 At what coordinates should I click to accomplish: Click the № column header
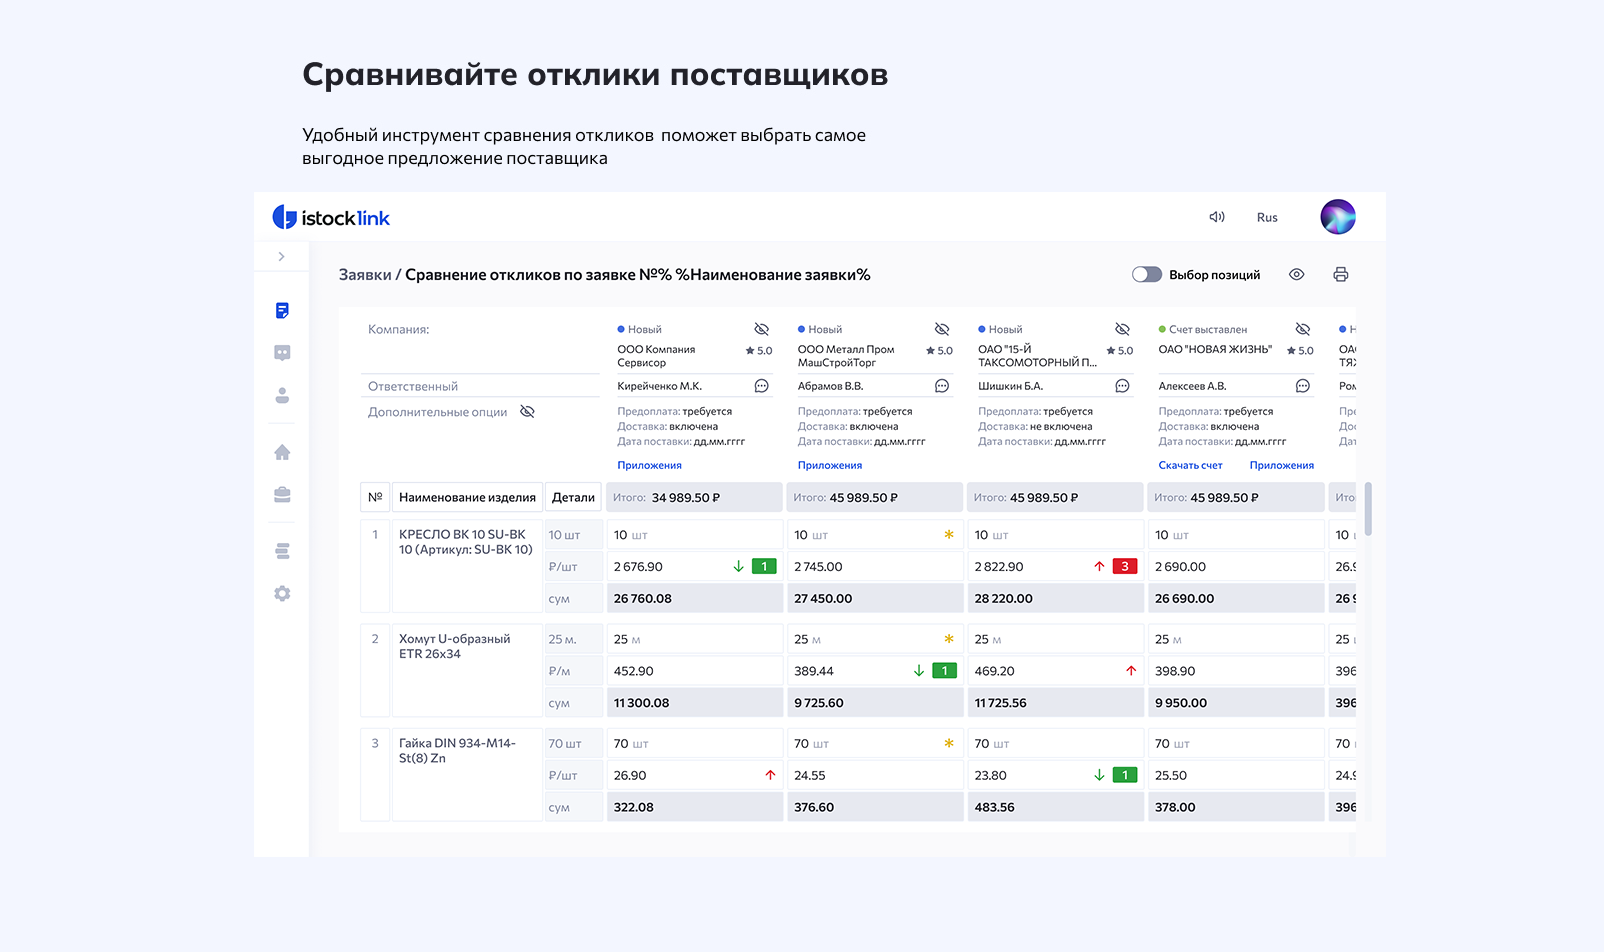[375, 497]
